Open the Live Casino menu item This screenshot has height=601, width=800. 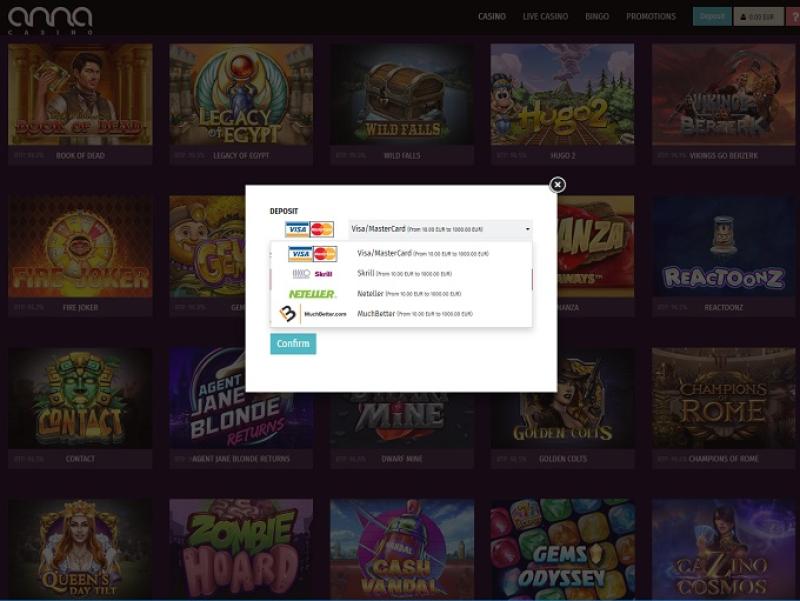[545, 16]
